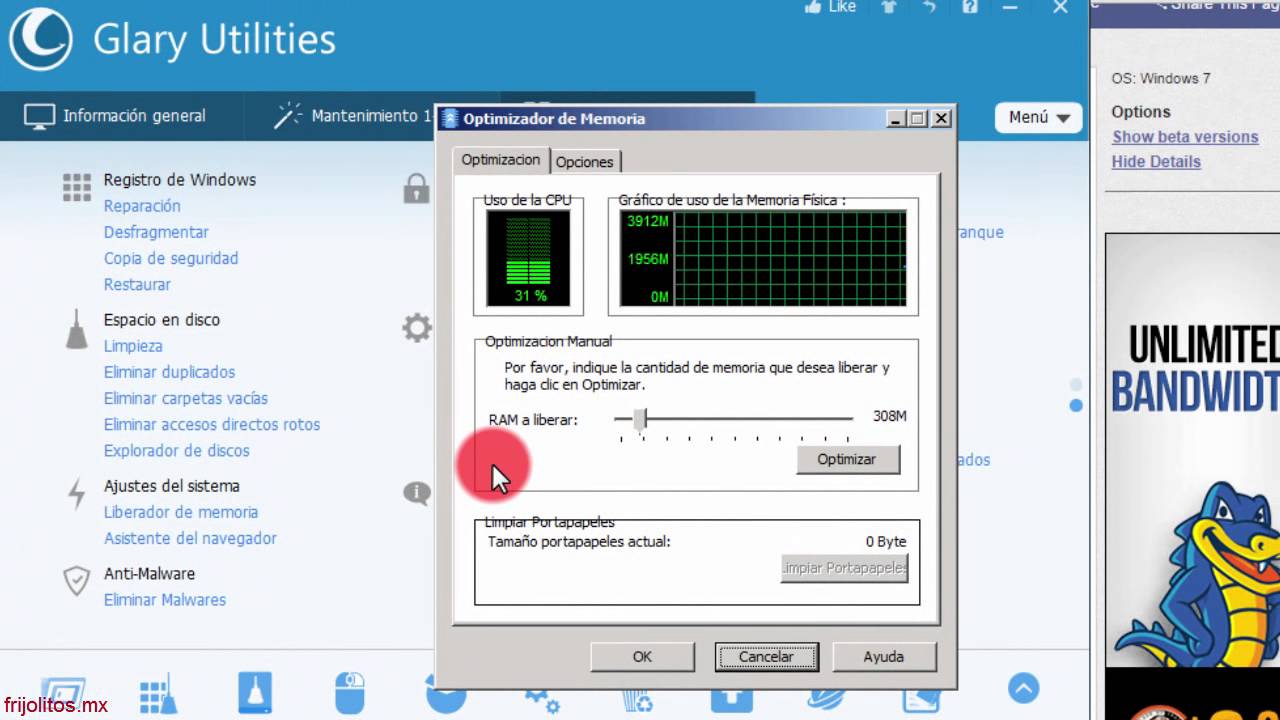Screen dimensions: 1280x720
Task: Click the 308M RAM value
Action: click(890, 416)
